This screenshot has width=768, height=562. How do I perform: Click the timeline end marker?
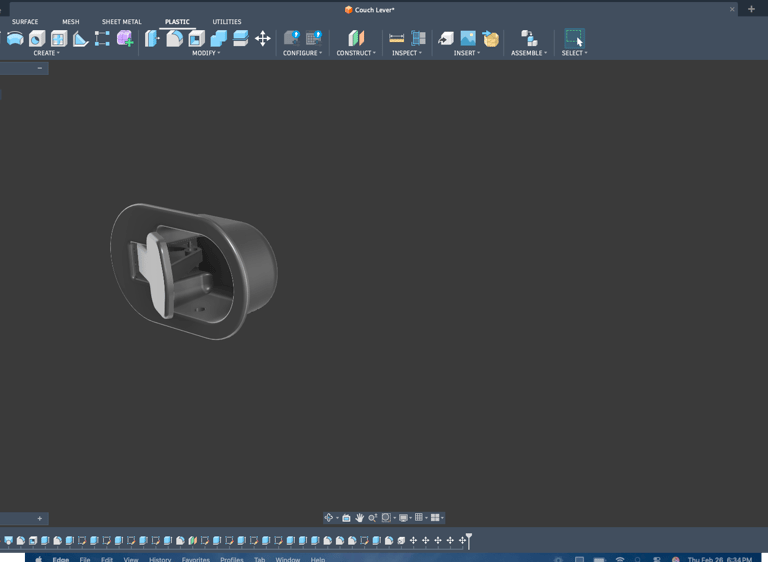(x=468, y=539)
